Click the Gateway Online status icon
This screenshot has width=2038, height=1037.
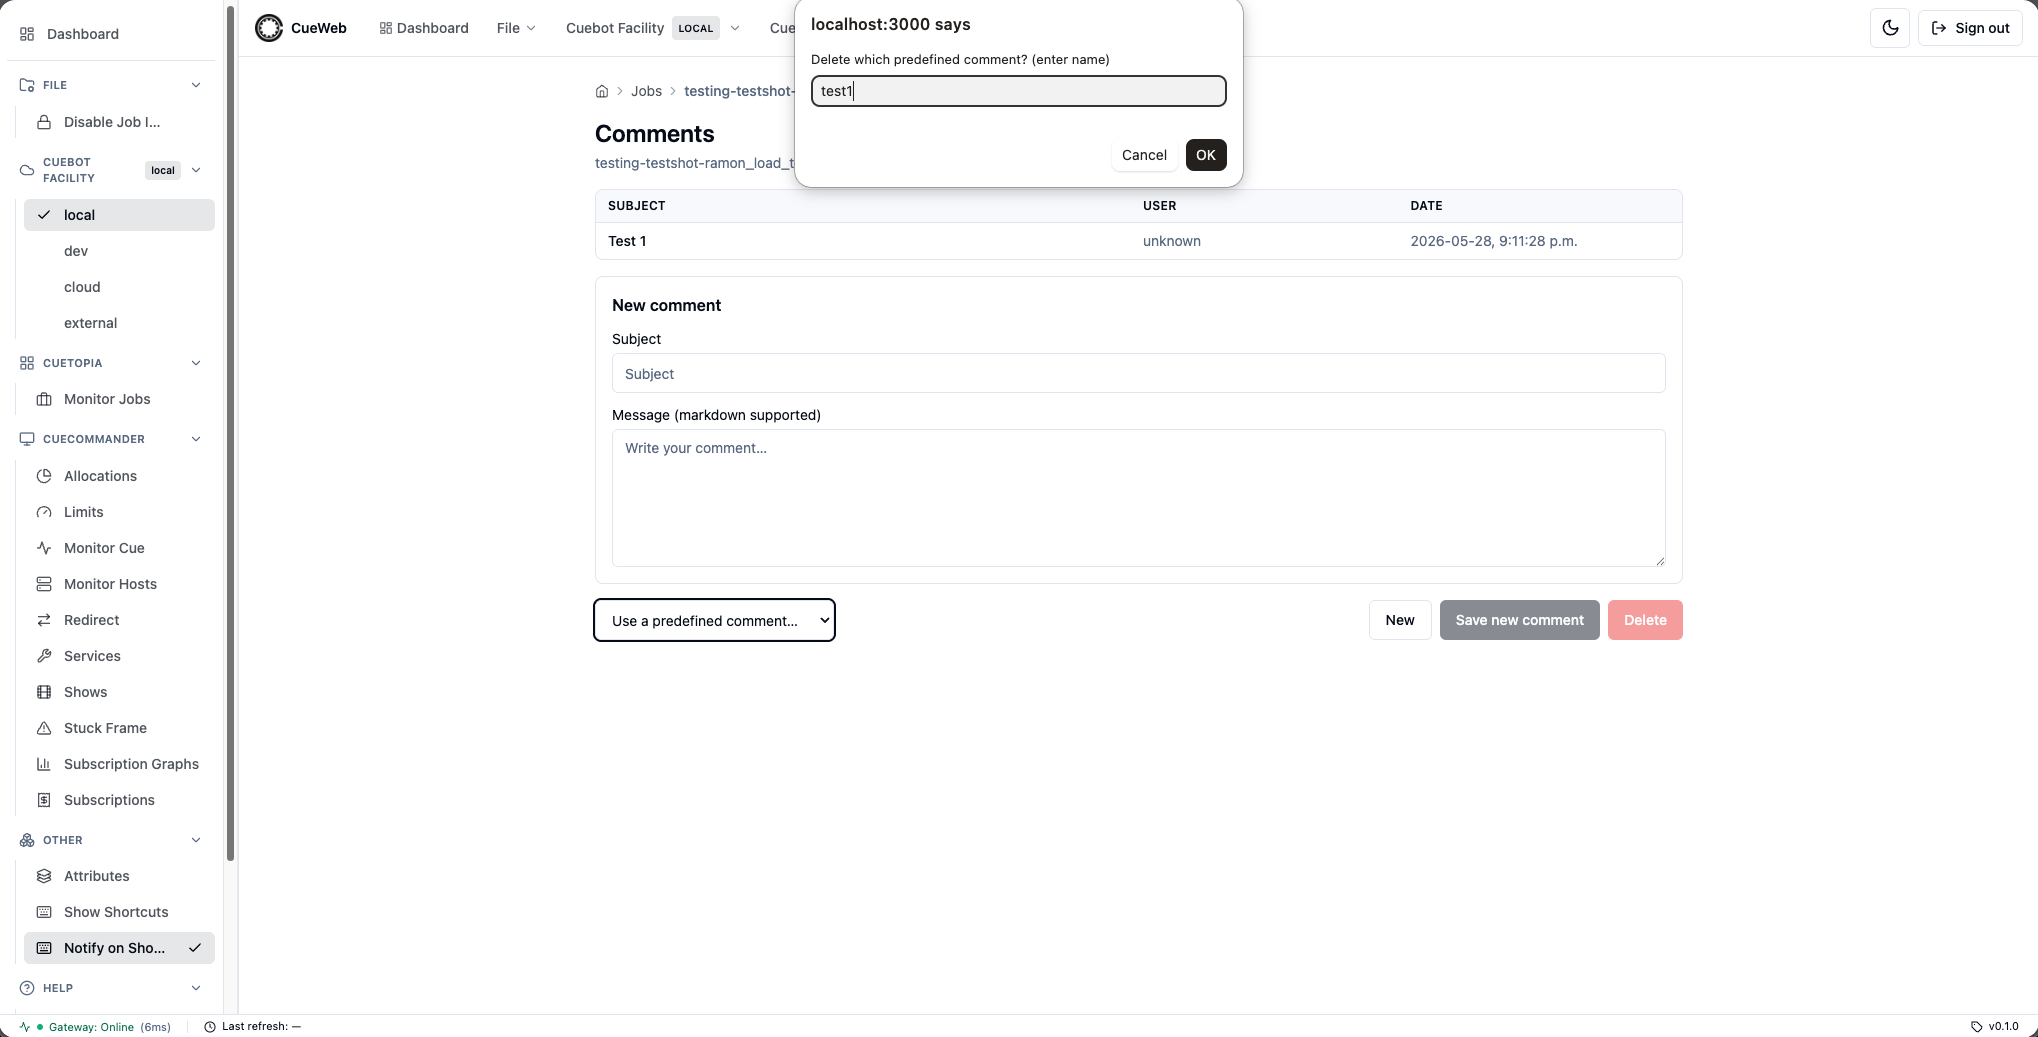point(25,1027)
